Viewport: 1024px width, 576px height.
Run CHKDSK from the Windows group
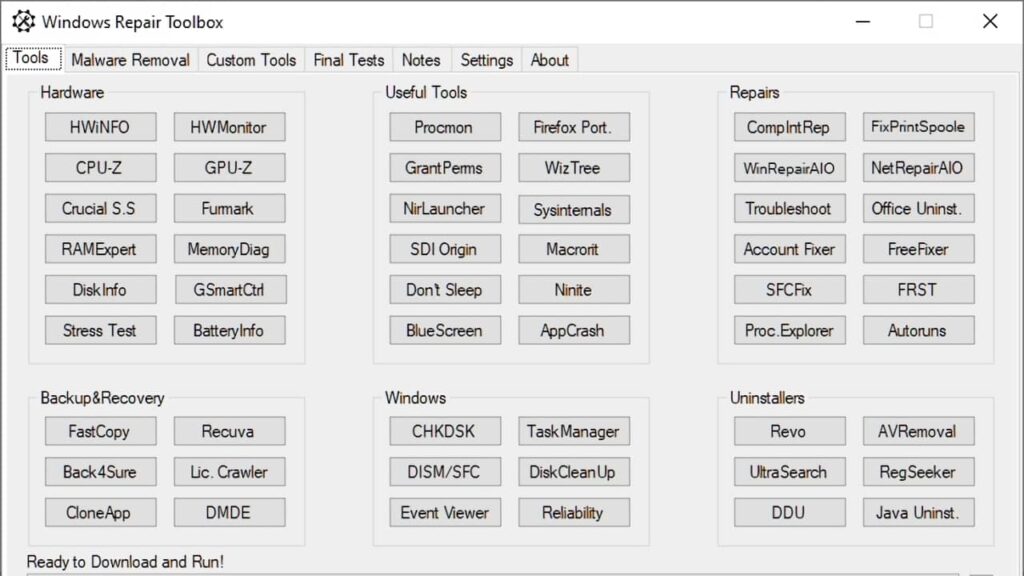(x=444, y=432)
